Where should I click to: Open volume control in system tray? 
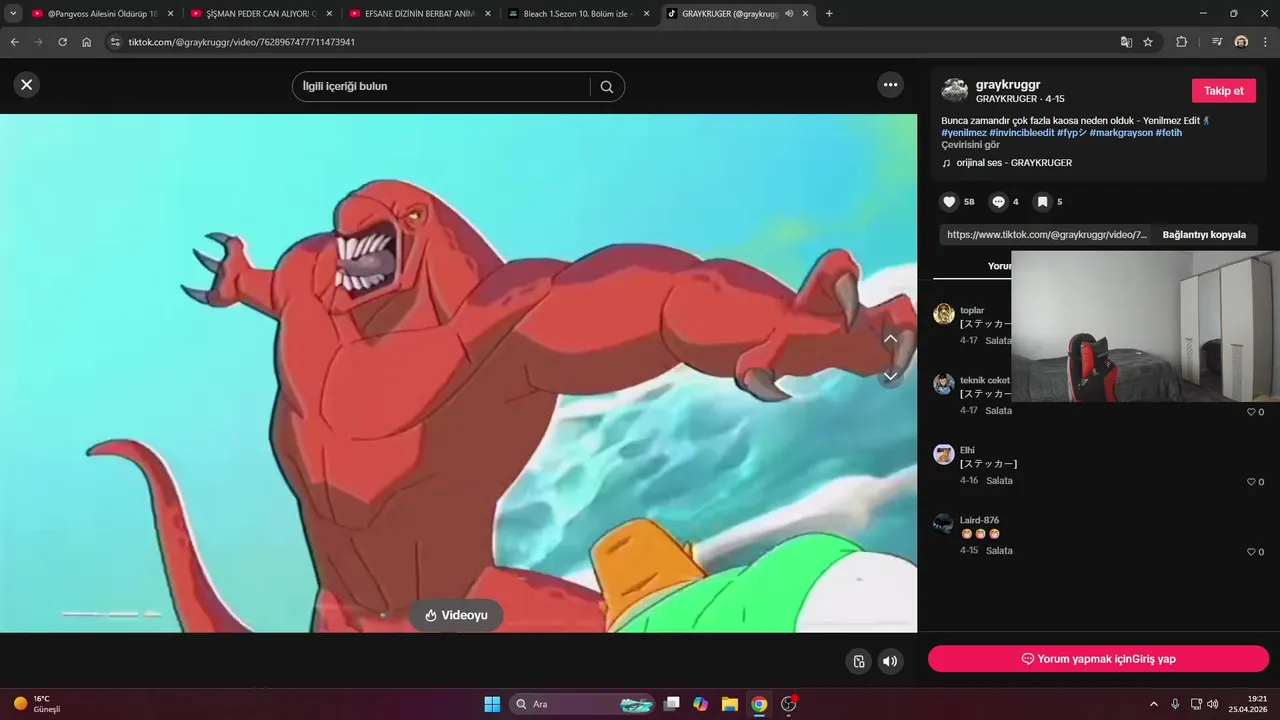1213,704
